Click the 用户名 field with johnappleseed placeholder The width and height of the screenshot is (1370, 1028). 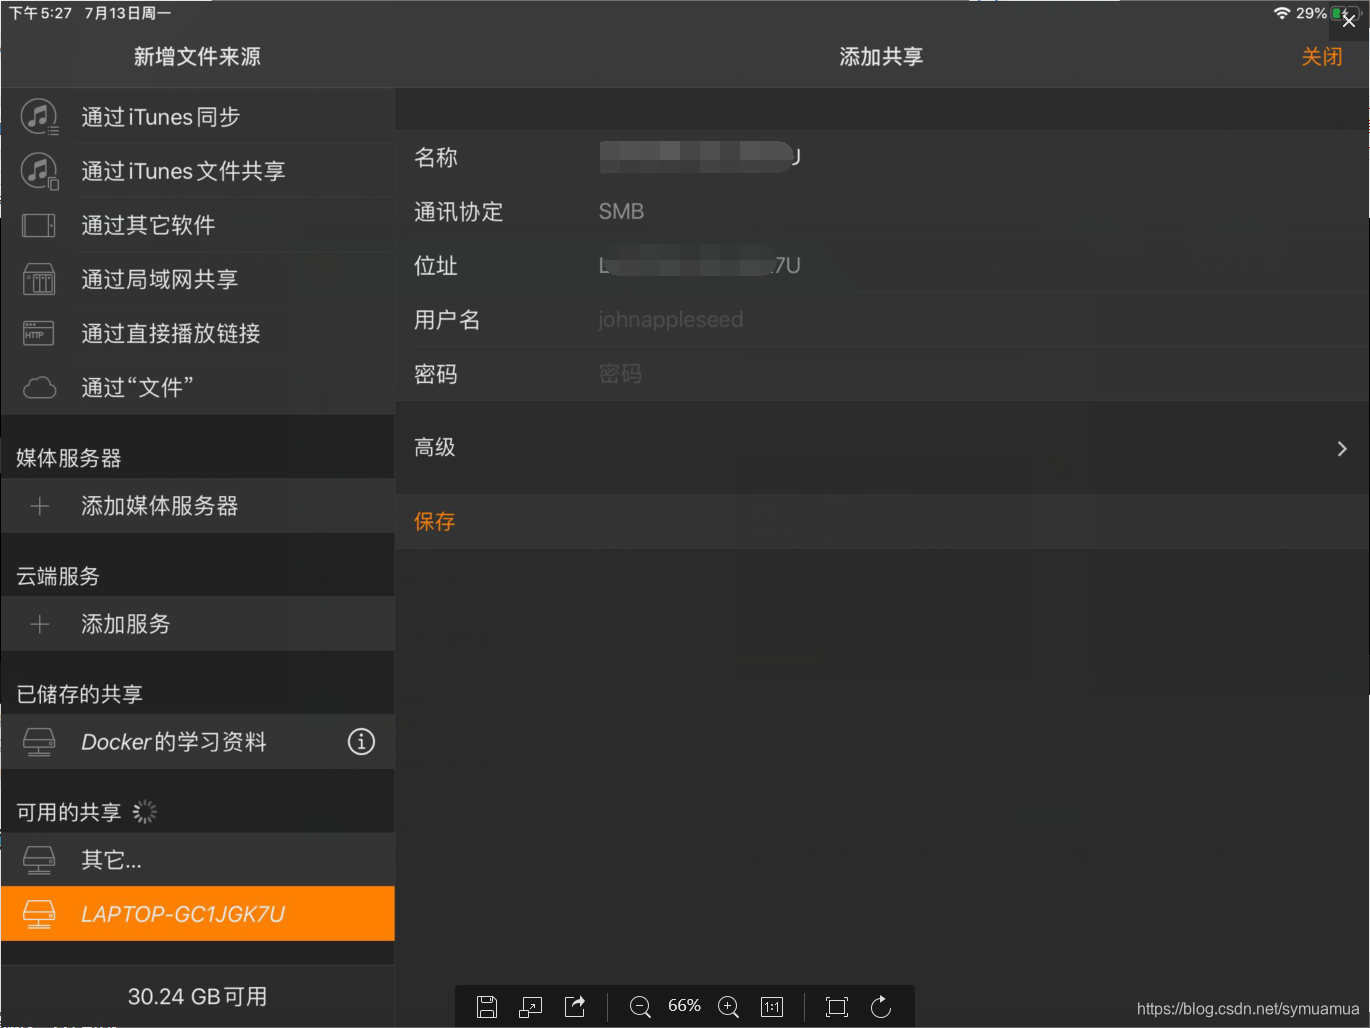(882, 319)
